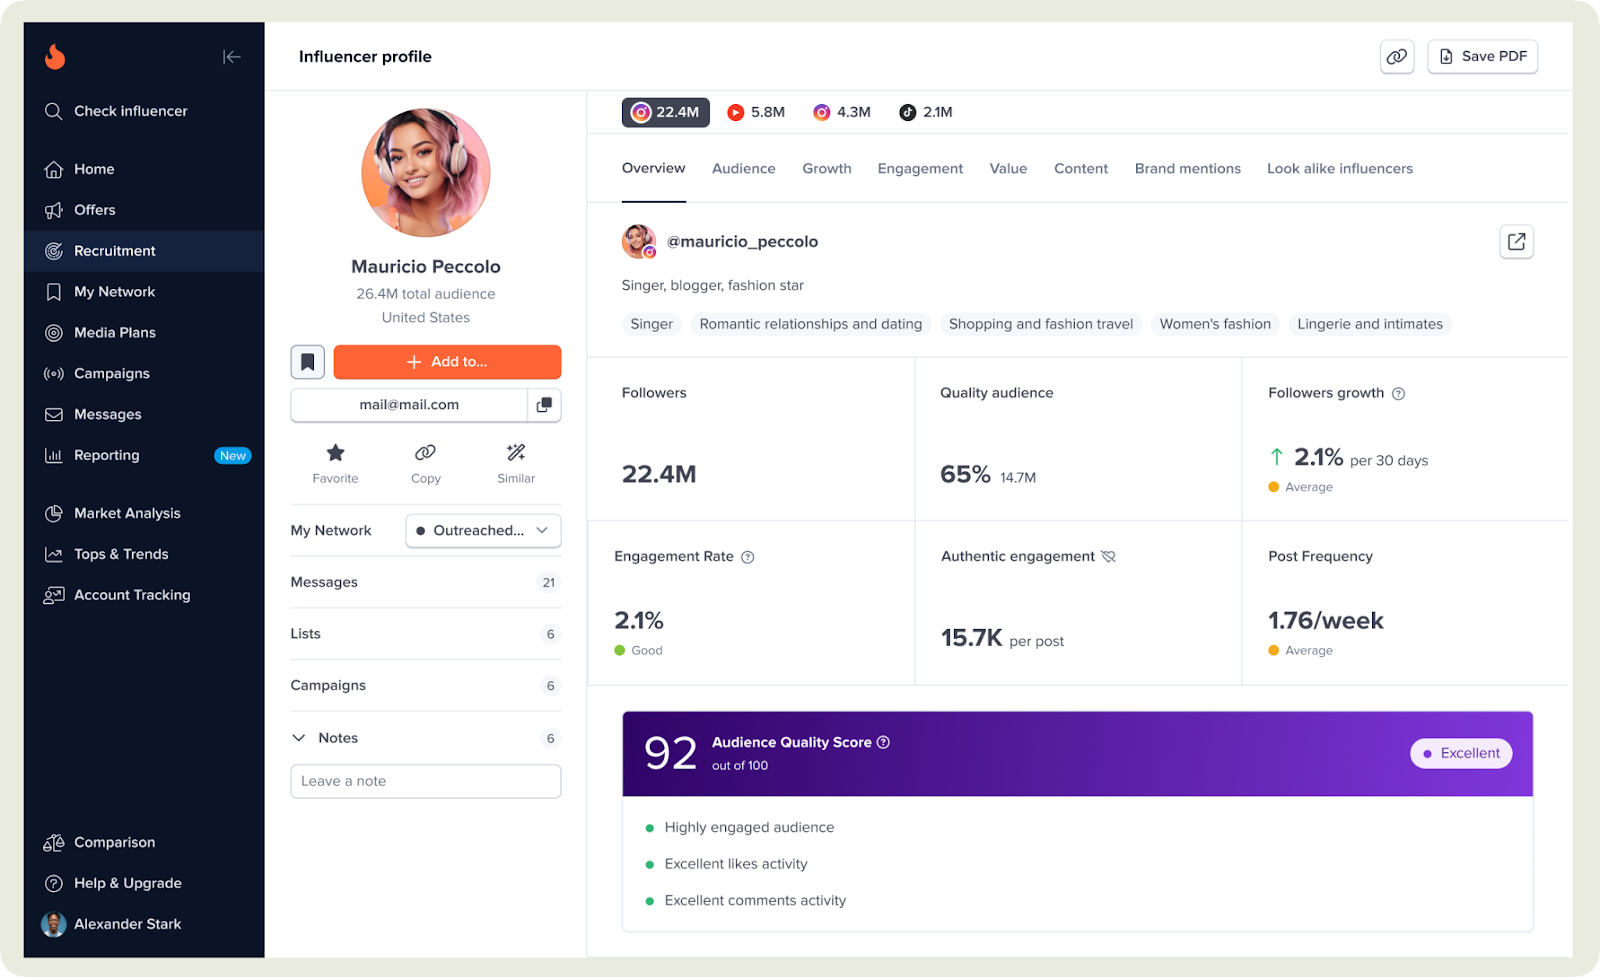This screenshot has width=1600, height=977.
Task: Open Similar influencers via the Similar icon
Action: coord(516,462)
